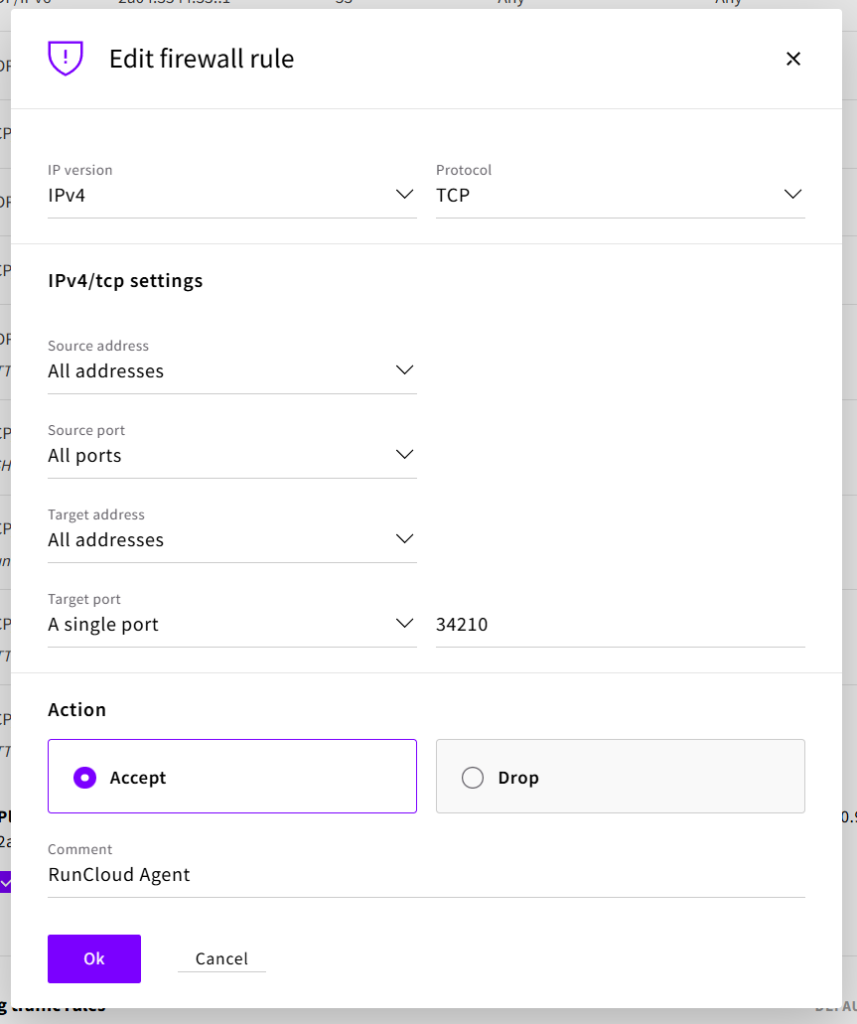
Task: Click the chevron next to A single port
Action: (x=404, y=623)
